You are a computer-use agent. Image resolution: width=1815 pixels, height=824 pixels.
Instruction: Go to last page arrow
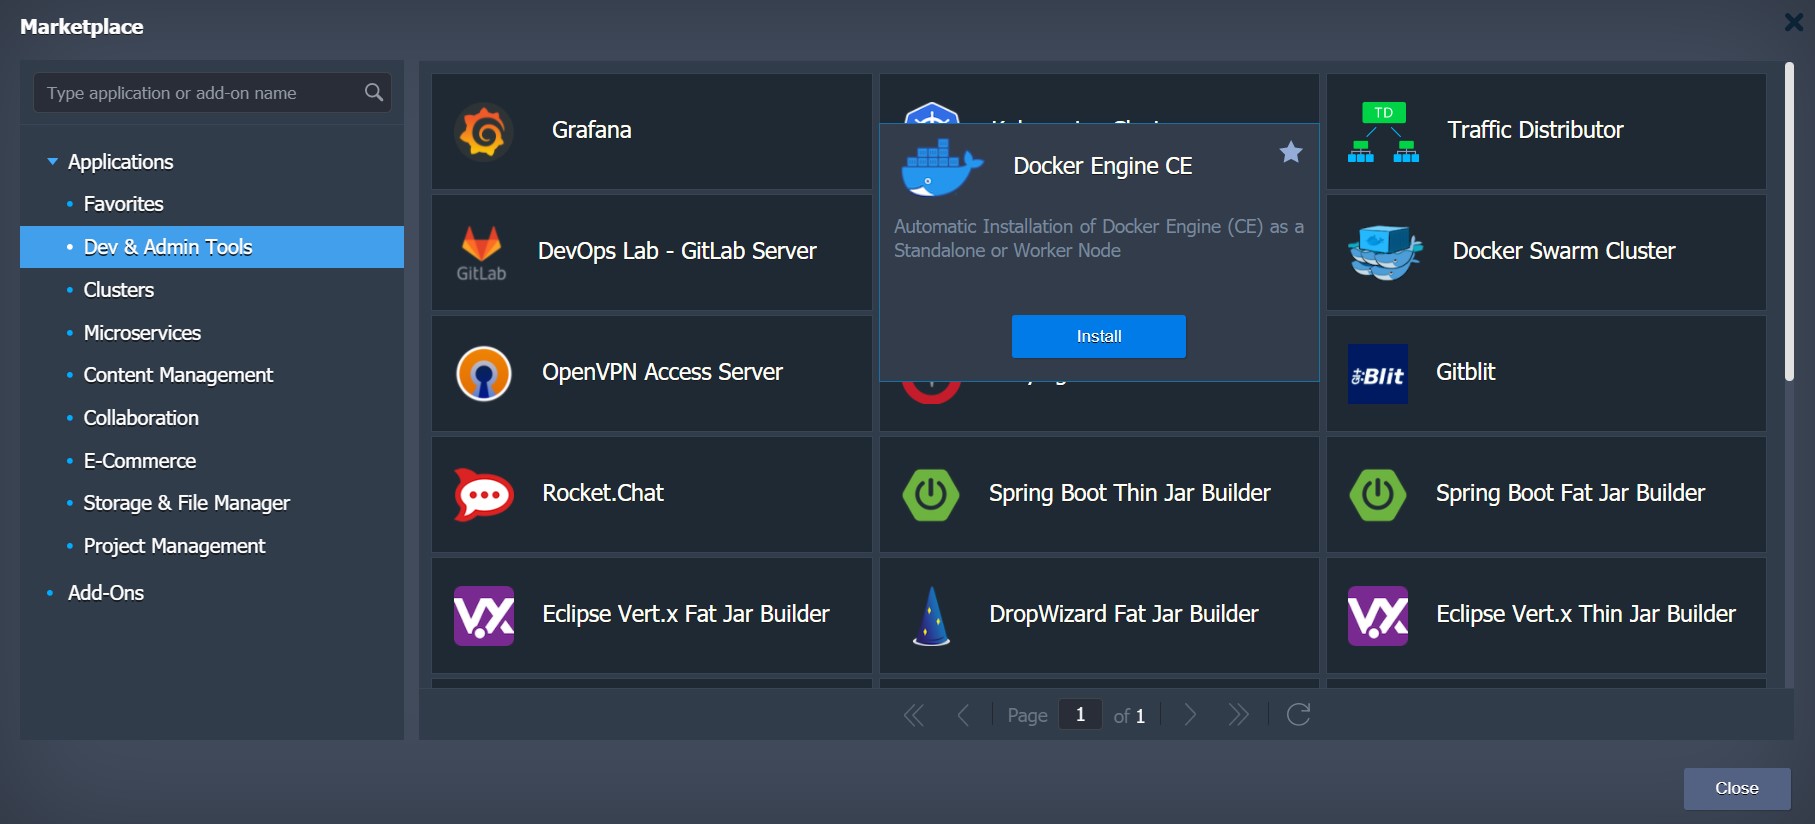(1238, 715)
